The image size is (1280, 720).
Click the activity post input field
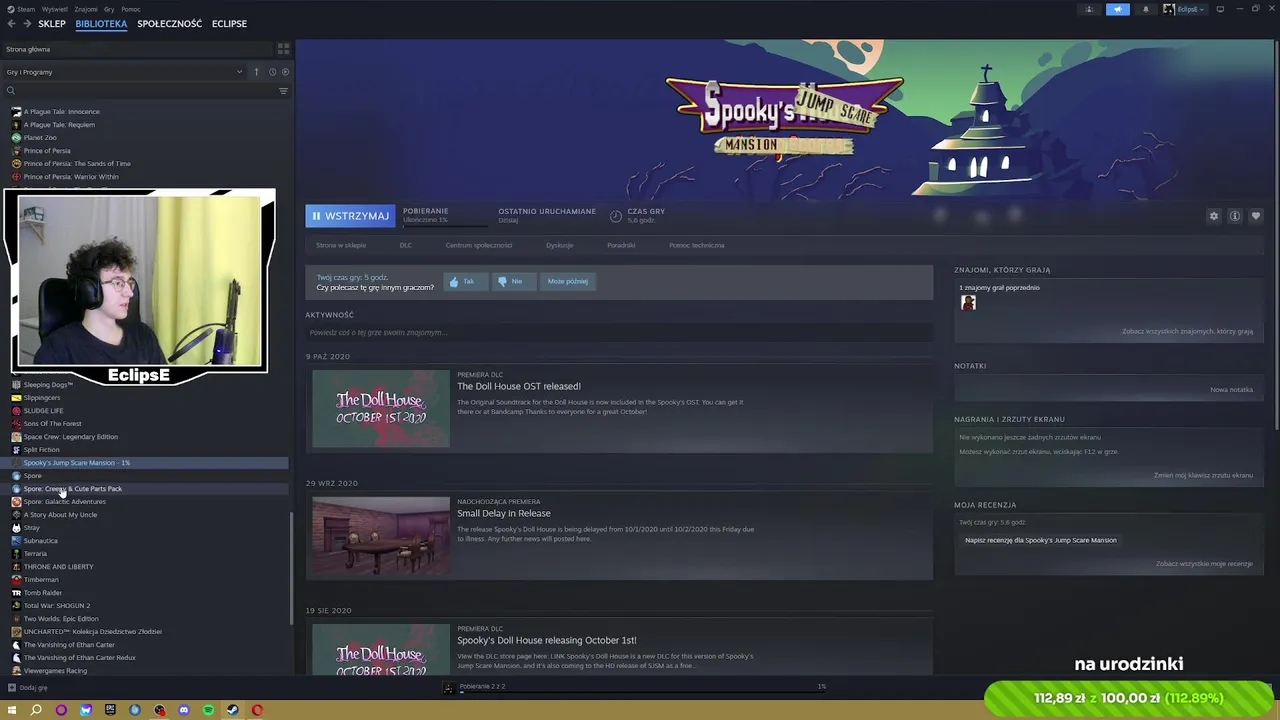tap(619, 332)
